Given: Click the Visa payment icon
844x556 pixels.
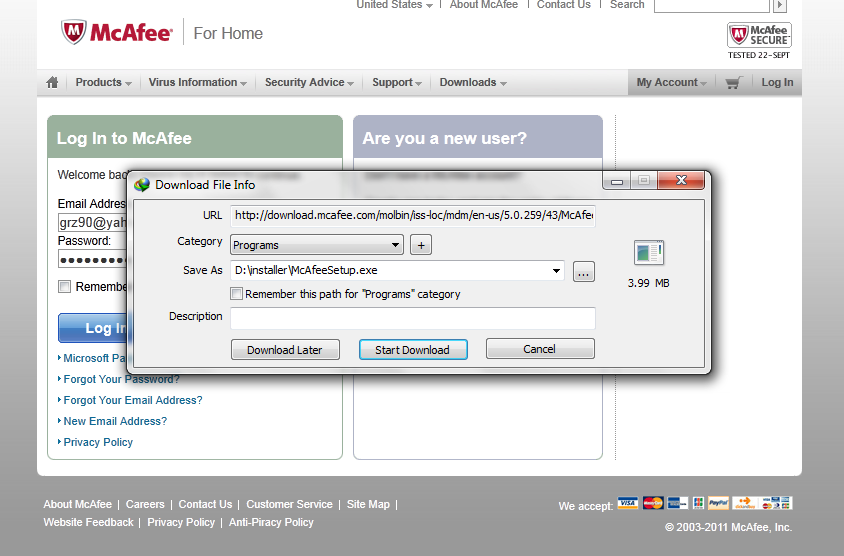Looking at the screenshot, I should 628,503.
